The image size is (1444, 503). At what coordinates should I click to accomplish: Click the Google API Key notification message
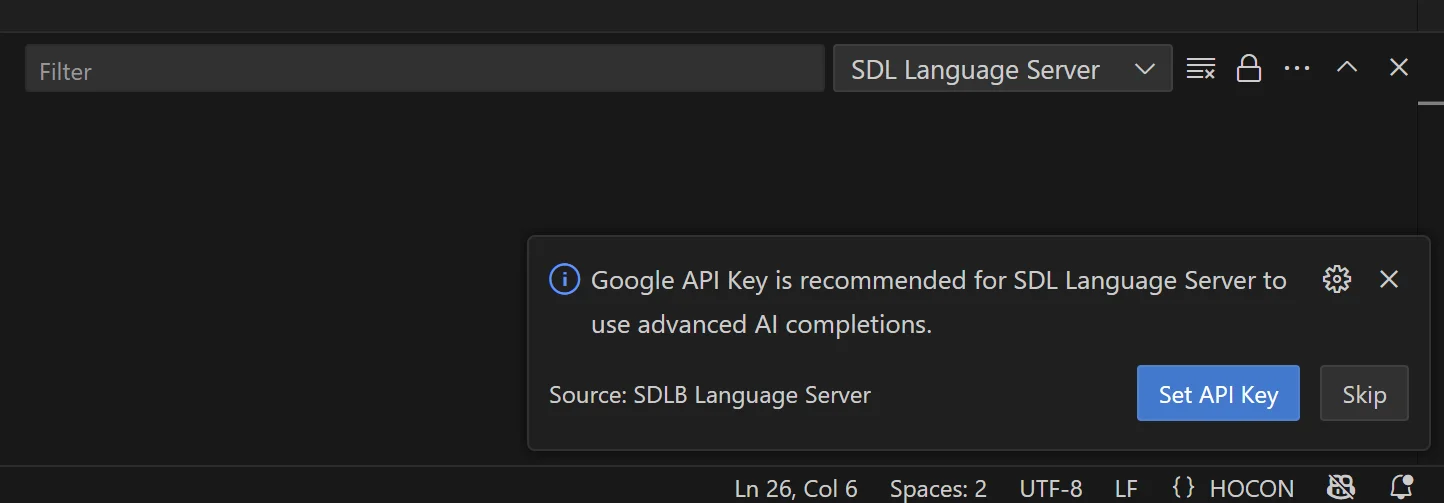tap(938, 302)
